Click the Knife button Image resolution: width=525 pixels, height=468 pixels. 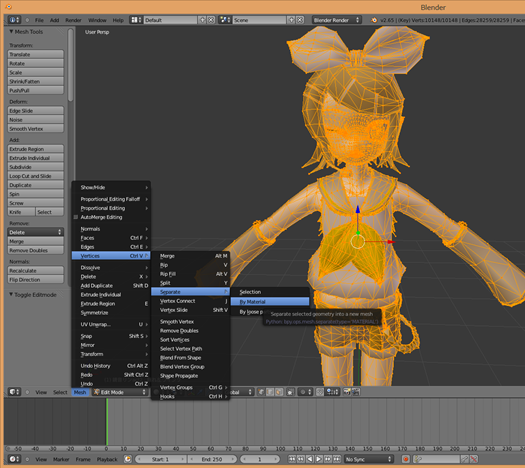click(x=21, y=212)
